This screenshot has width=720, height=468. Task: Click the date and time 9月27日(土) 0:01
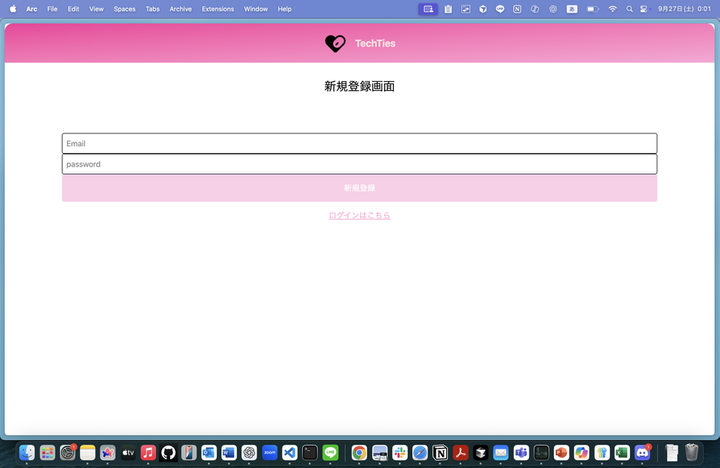pos(684,9)
